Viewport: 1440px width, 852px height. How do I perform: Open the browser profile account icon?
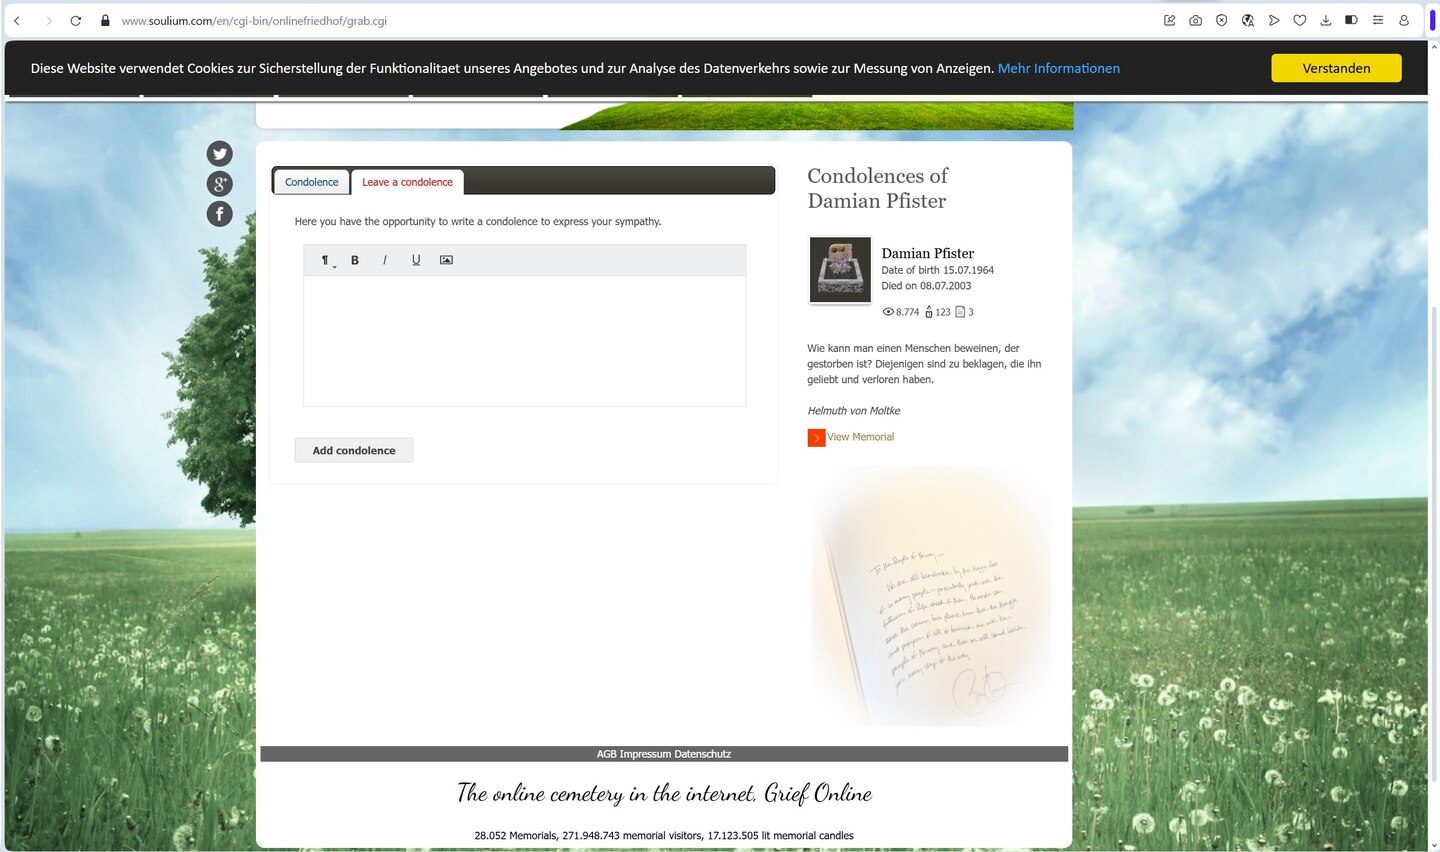tap(1404, 20)
